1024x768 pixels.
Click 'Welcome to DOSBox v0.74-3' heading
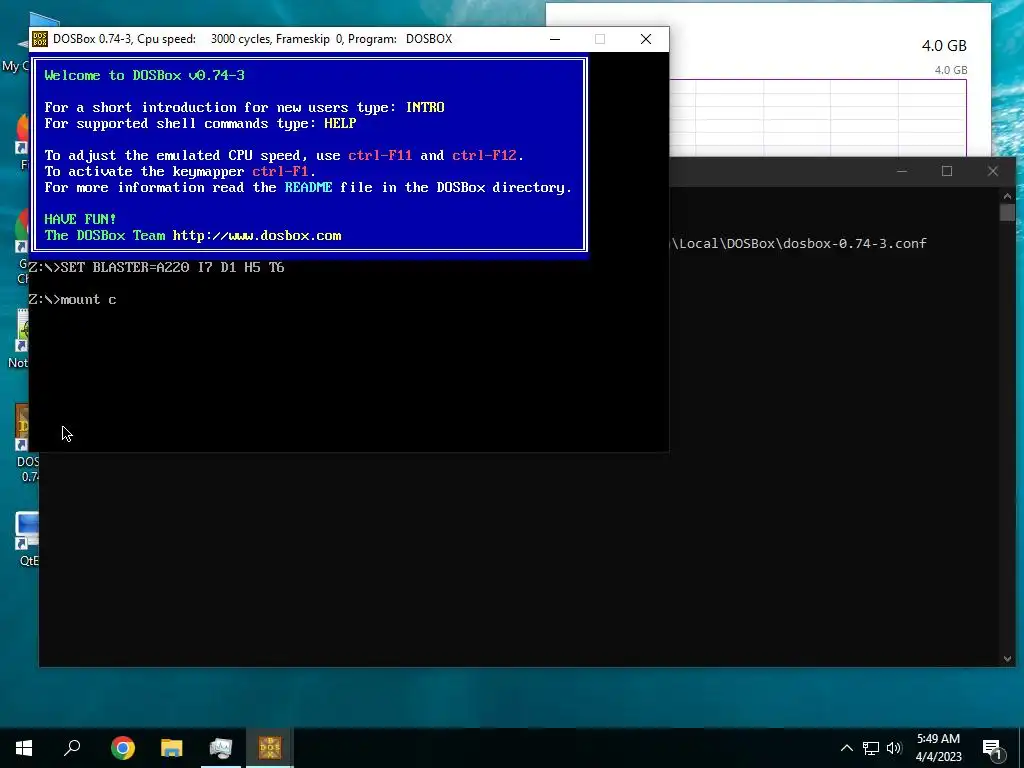click(144, 75)
